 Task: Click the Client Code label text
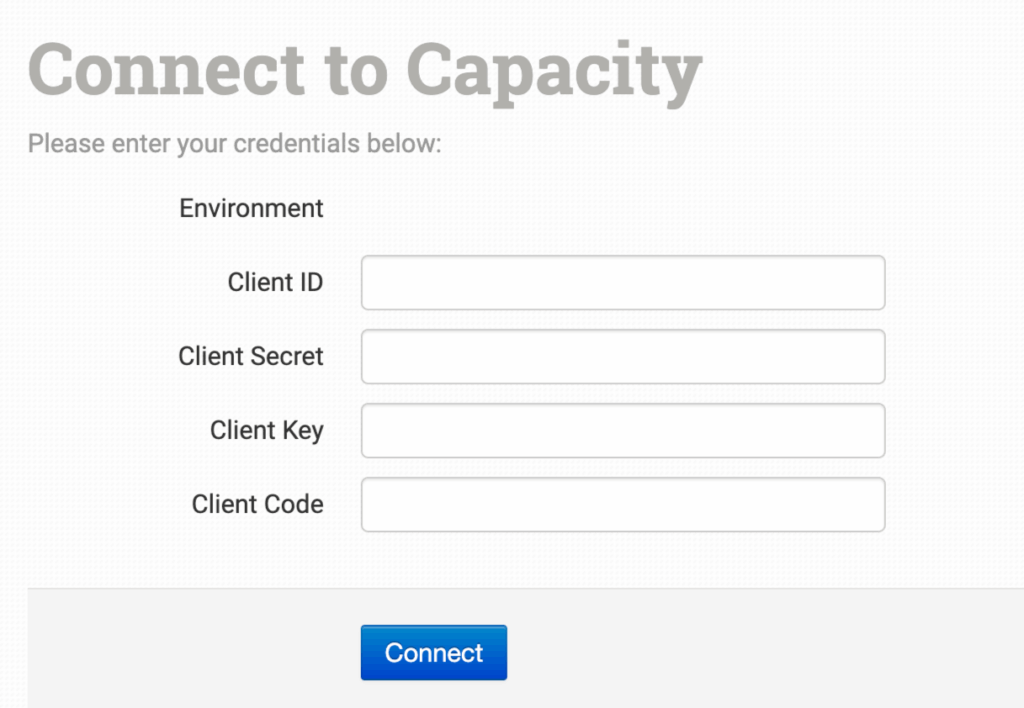pos(257,504)
